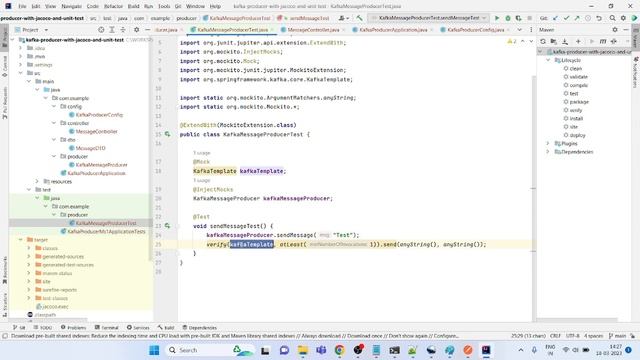This screenshot has width=640, height=360.
Task: Open the Problems tool window
Action: 73,327
